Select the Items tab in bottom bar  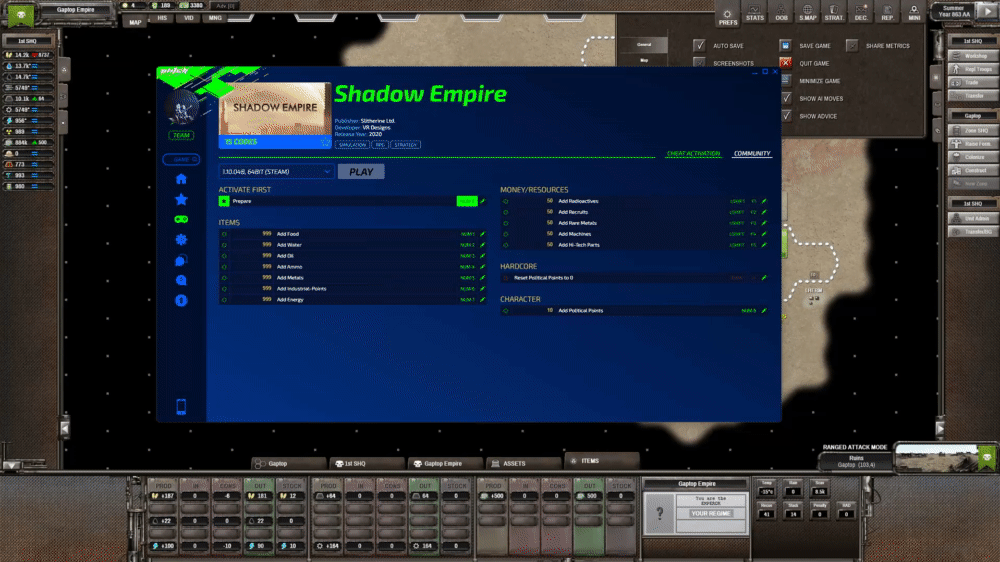pyautogui.click(x=601, y=461)
